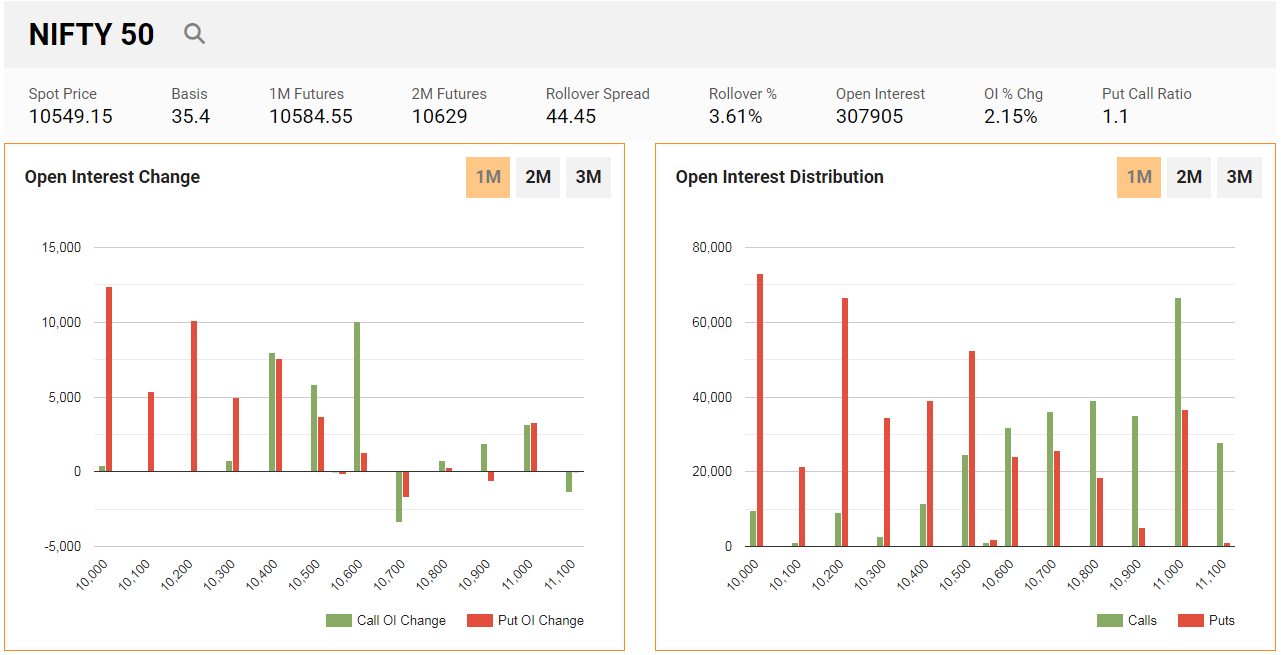Click the green Call OI Change swatch
This screenshot has height=655, width=1281.
(x=339, y=620)
